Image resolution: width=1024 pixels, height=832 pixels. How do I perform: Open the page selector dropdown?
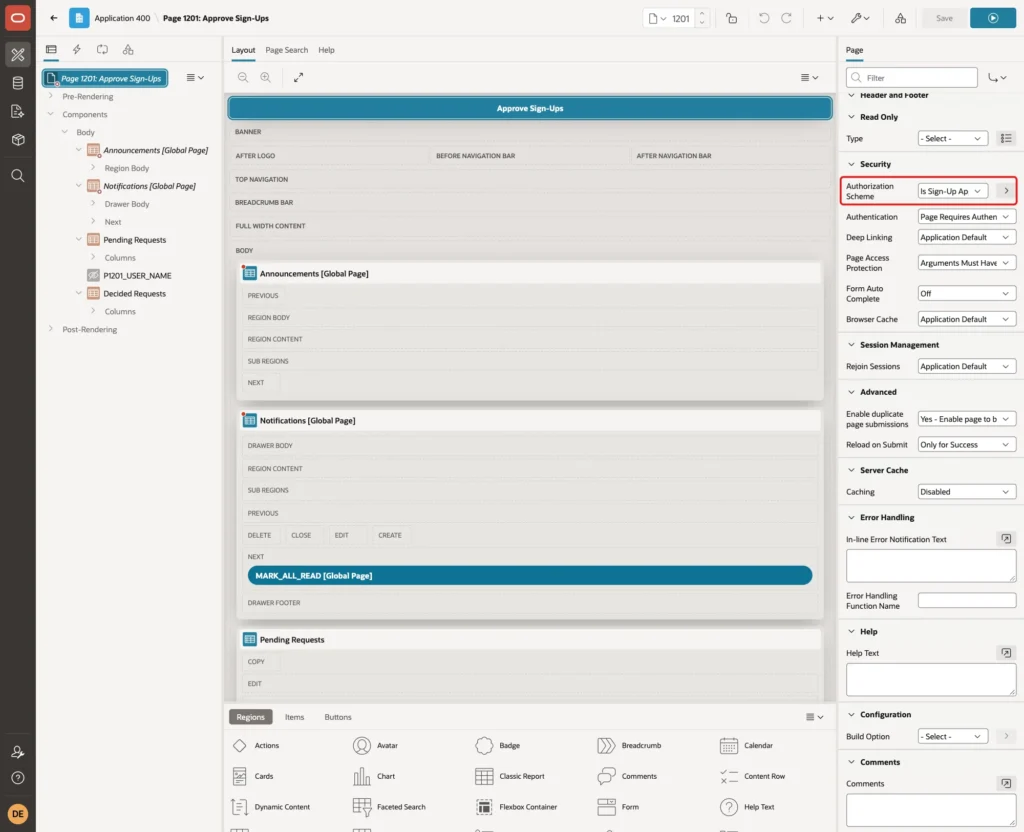(658, 18)
